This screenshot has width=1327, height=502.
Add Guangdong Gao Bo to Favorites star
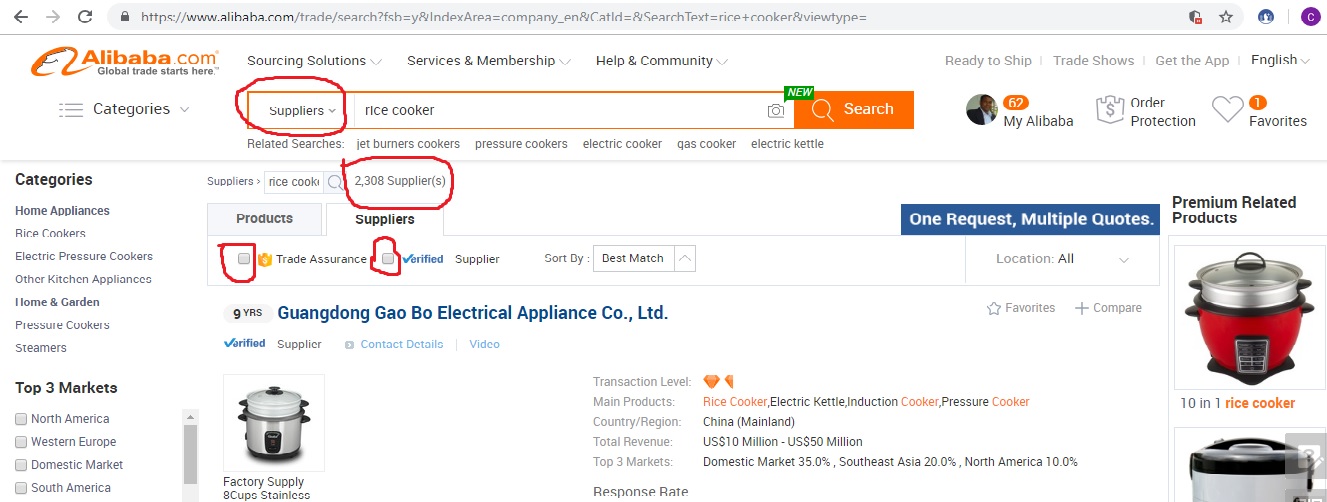click(994, 308)
